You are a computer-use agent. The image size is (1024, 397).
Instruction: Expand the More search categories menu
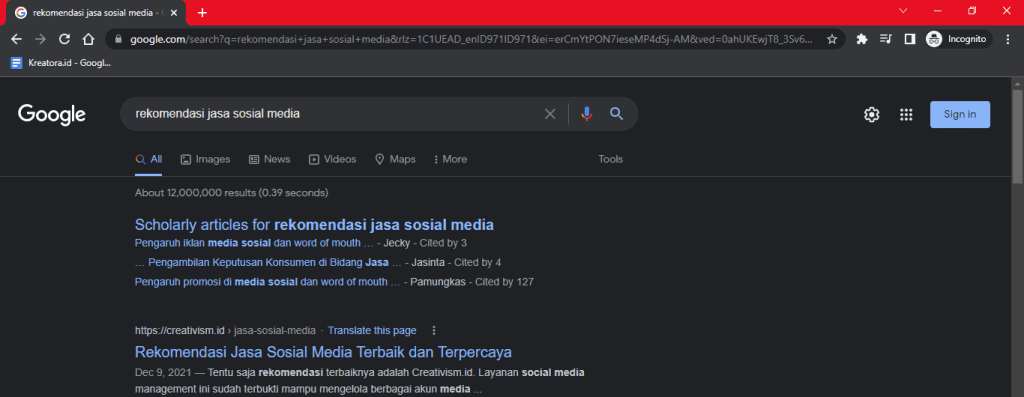(451, 159)
